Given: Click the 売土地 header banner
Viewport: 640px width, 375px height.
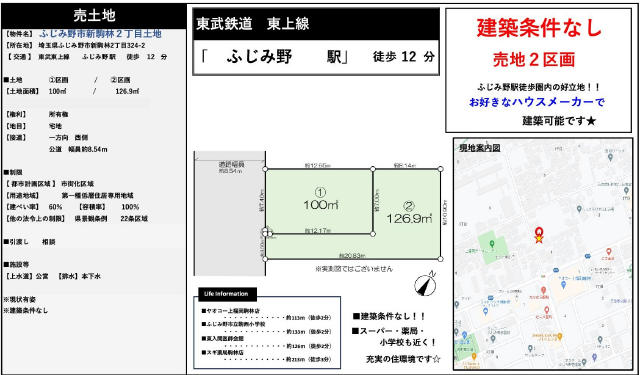Looking at the screenshot, I should tap(94, 16).
